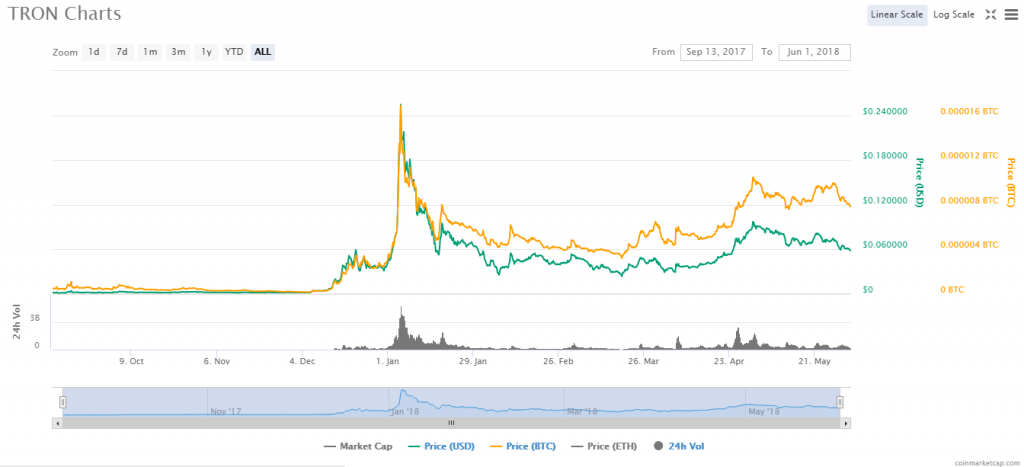The image size is (1024, 467).
Task: Set zoom to YTD
Action: (234, 52)
